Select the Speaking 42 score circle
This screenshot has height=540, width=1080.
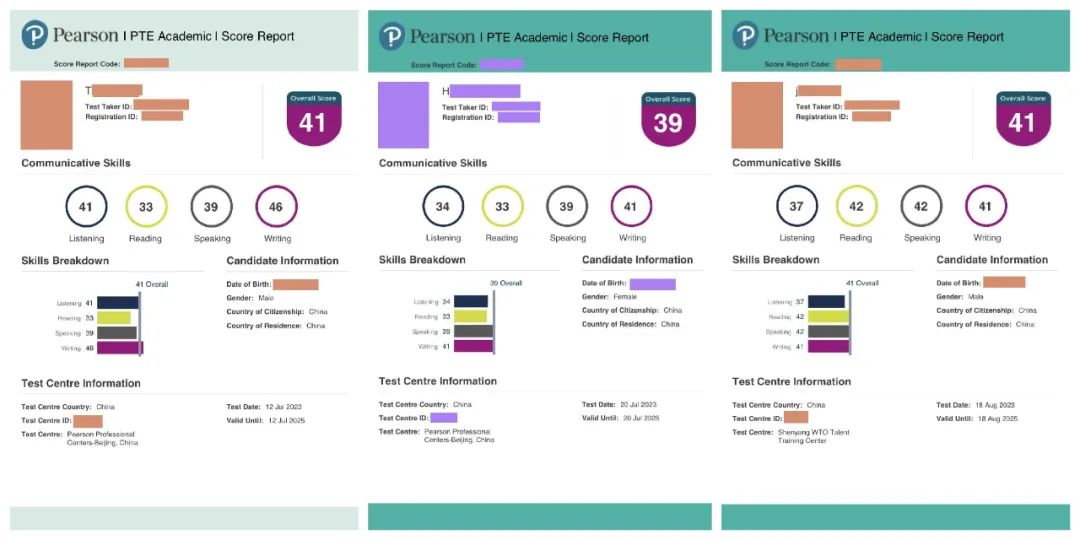[x=922, y=206]
